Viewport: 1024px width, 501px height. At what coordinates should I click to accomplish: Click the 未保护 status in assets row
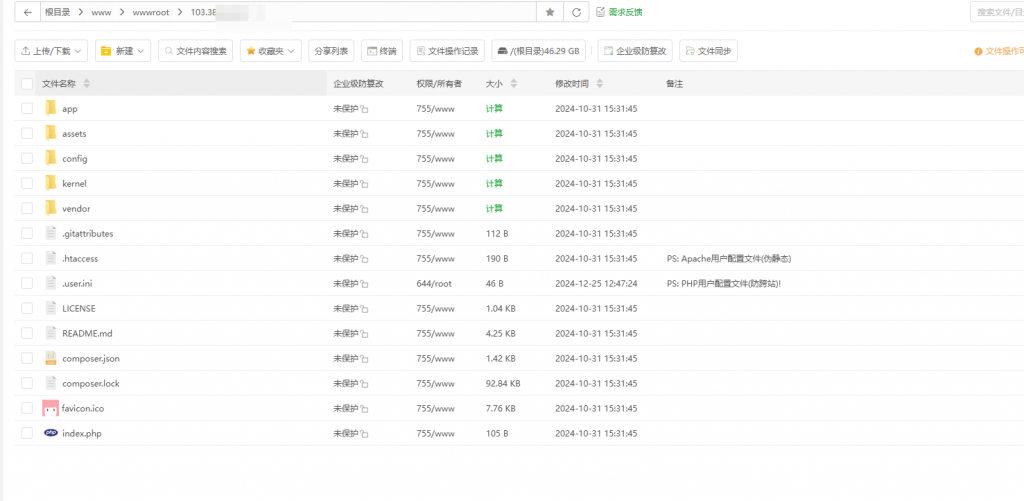[x=345, y=133]
